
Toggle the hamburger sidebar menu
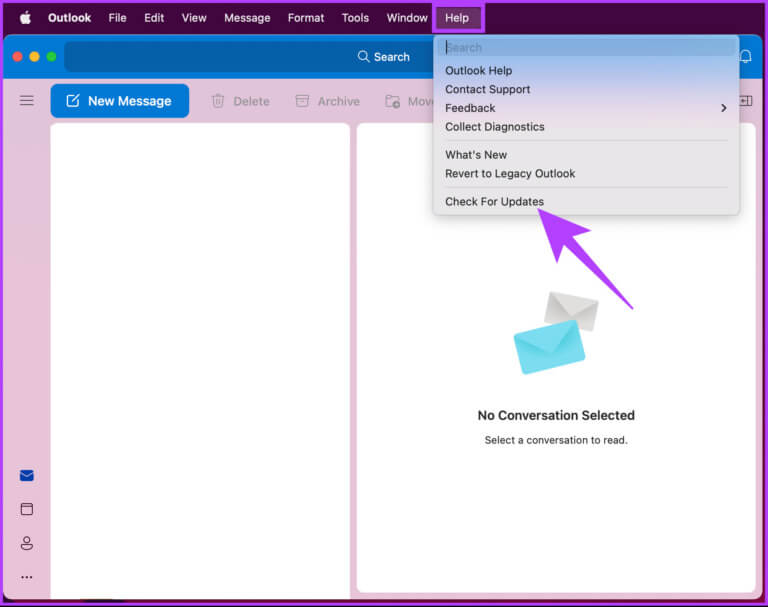click(27, 101)
